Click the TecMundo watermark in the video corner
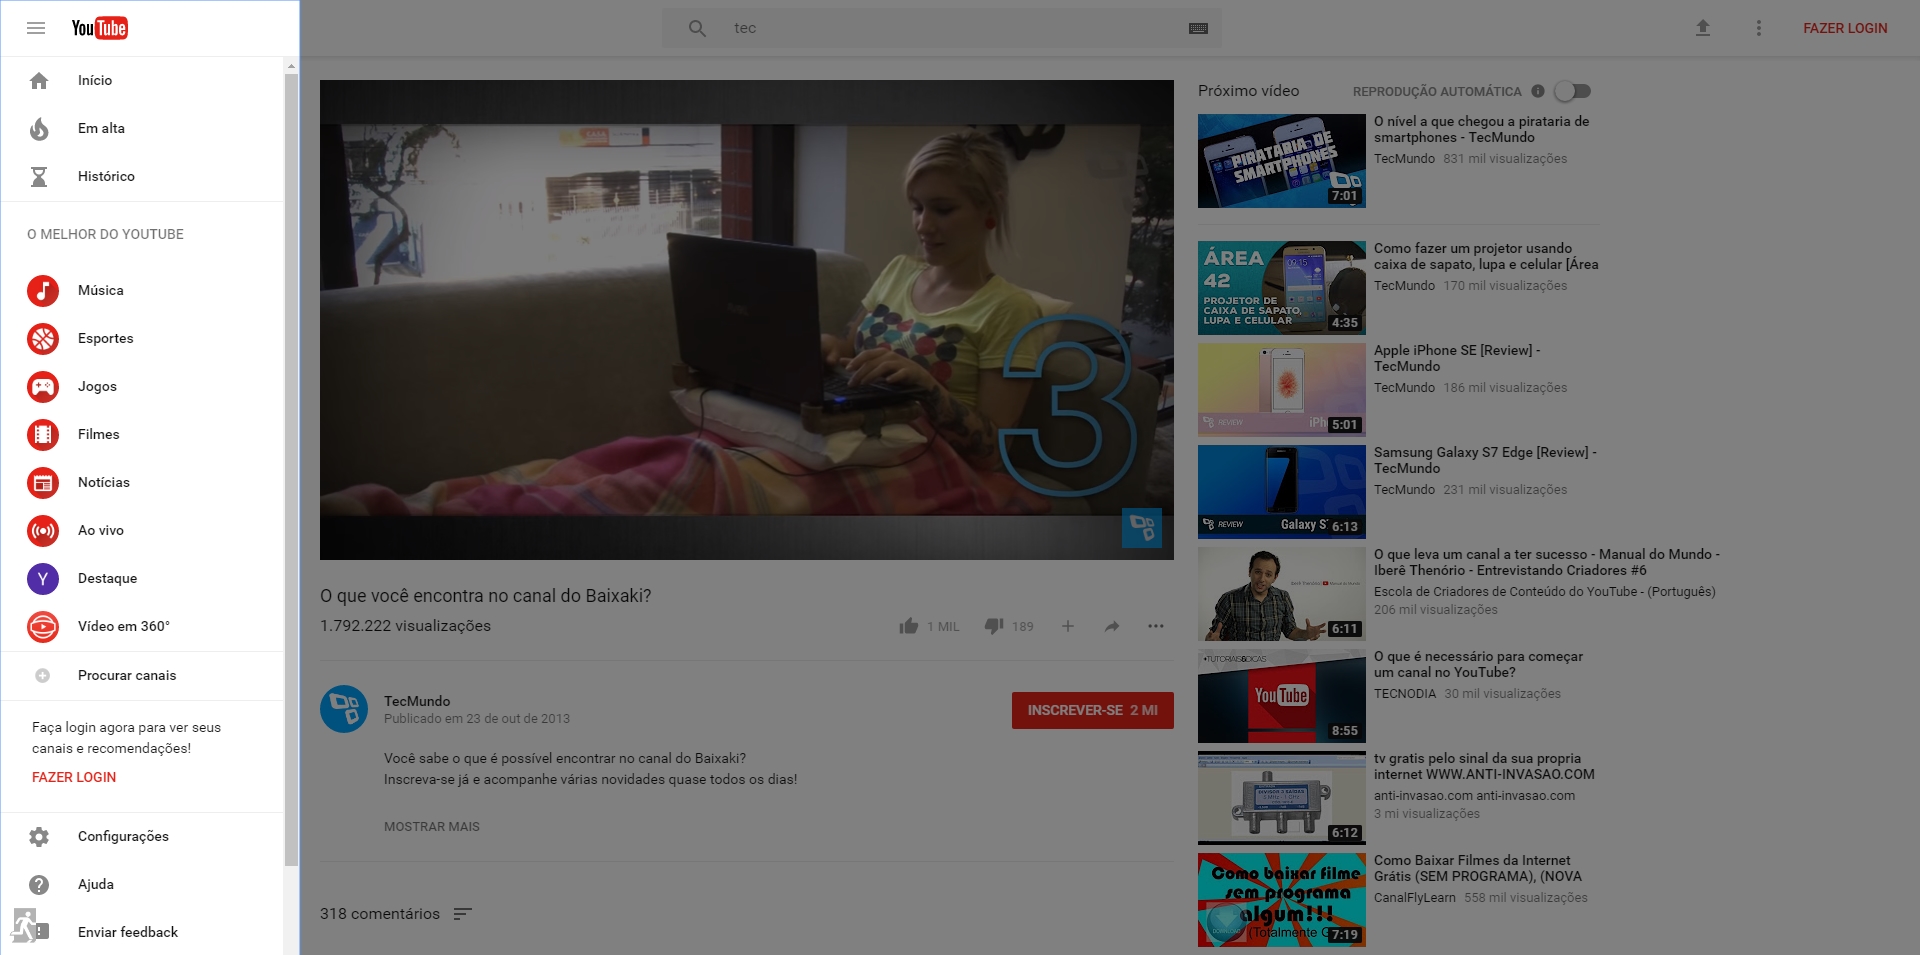 1142,527
